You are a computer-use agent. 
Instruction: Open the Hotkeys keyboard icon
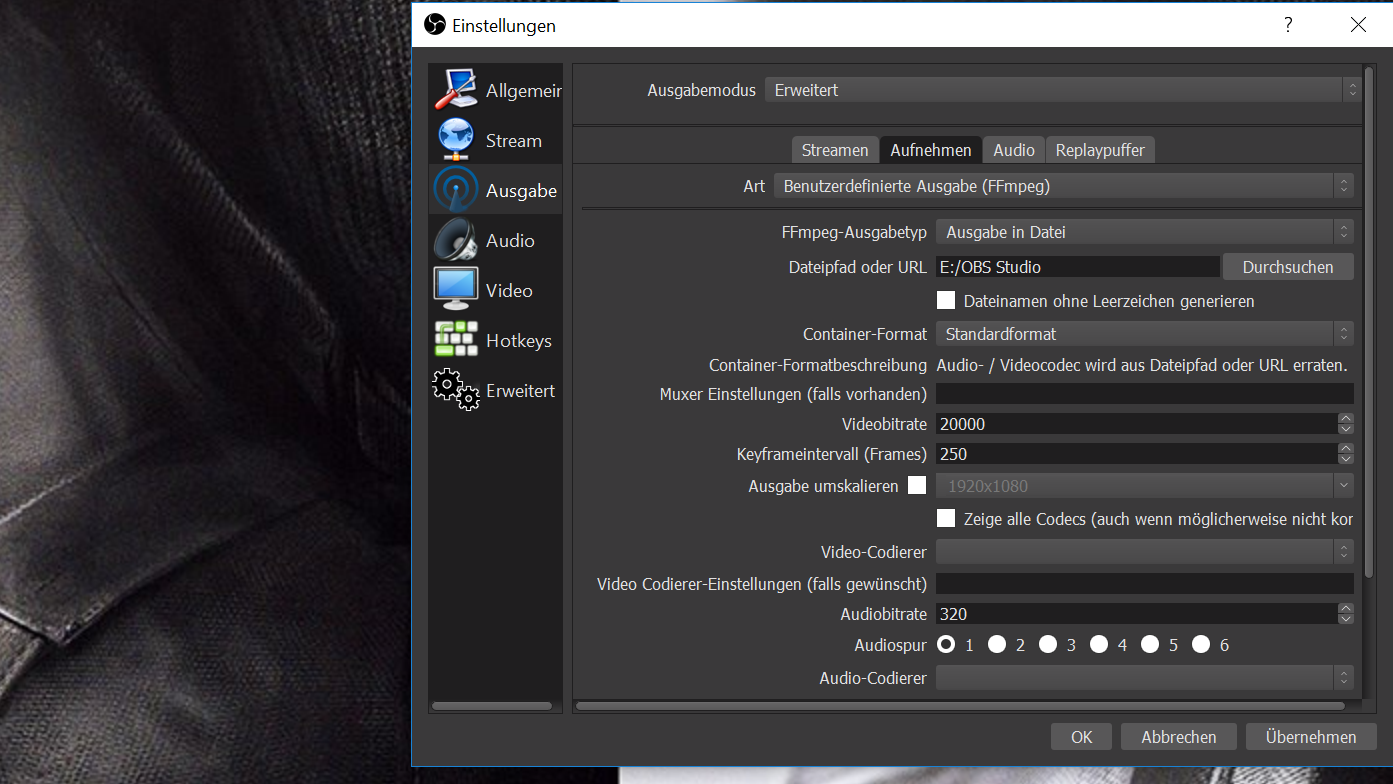(x=456, y=340)
